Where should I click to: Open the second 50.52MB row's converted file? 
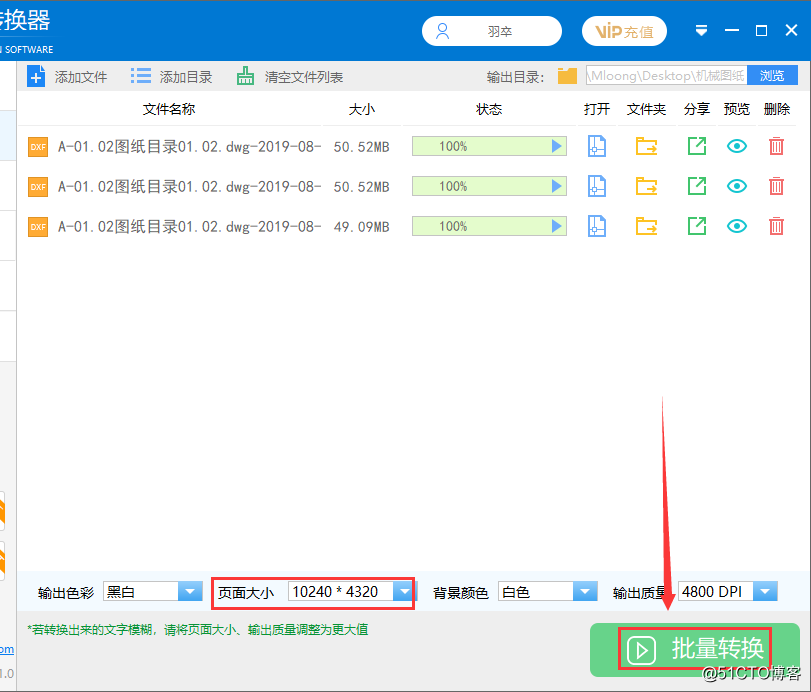pyautogui.click(x=597, y=186)
